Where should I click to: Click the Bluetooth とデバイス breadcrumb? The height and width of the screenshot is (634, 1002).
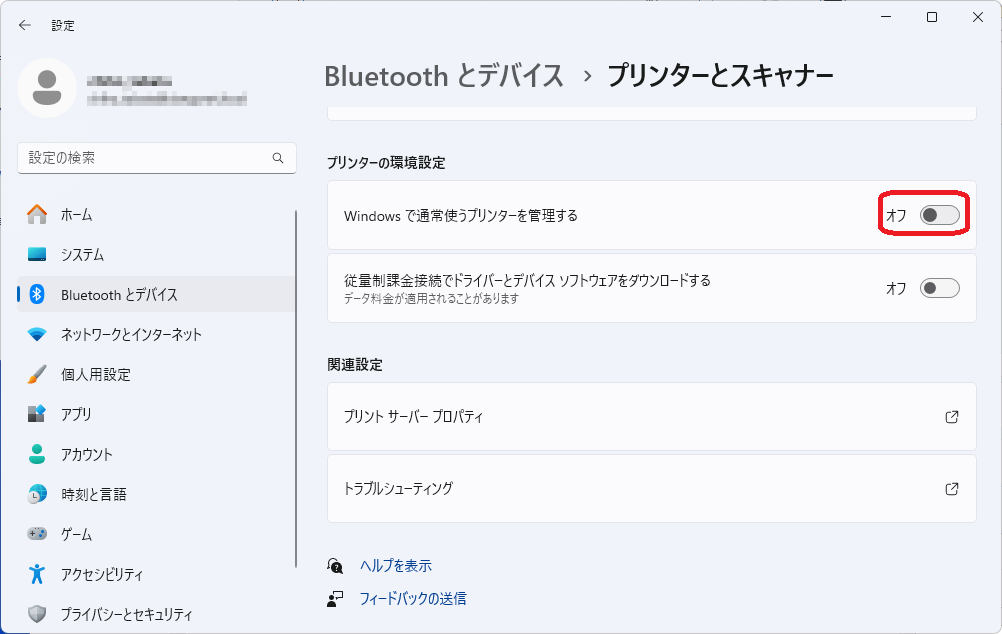click(444, 75)
